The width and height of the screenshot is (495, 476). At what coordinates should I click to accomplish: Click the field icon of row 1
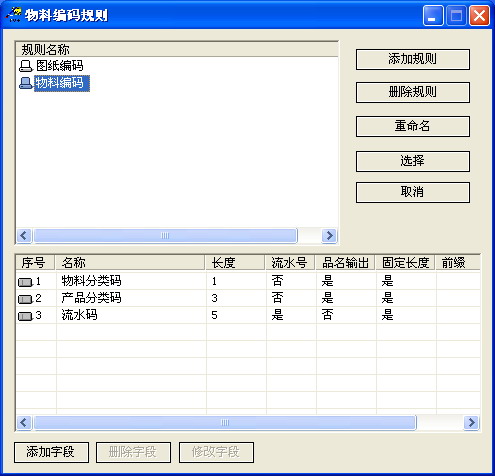click(x=25, y=282)
